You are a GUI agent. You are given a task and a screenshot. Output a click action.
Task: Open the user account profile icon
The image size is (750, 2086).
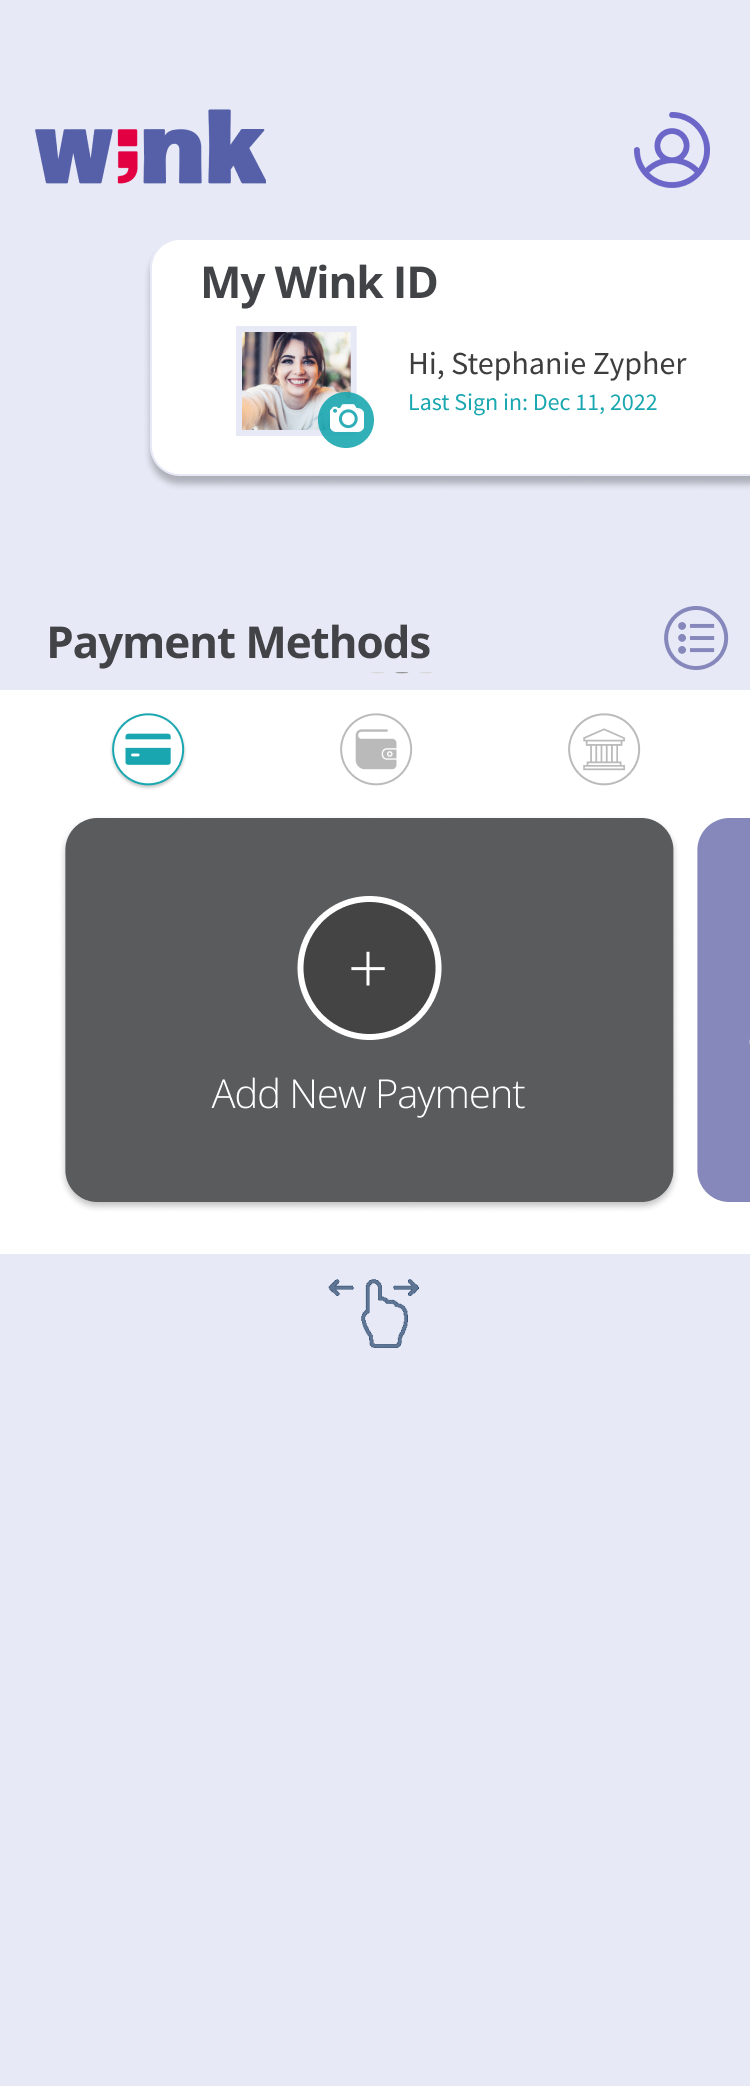click(x=672, y=150)
